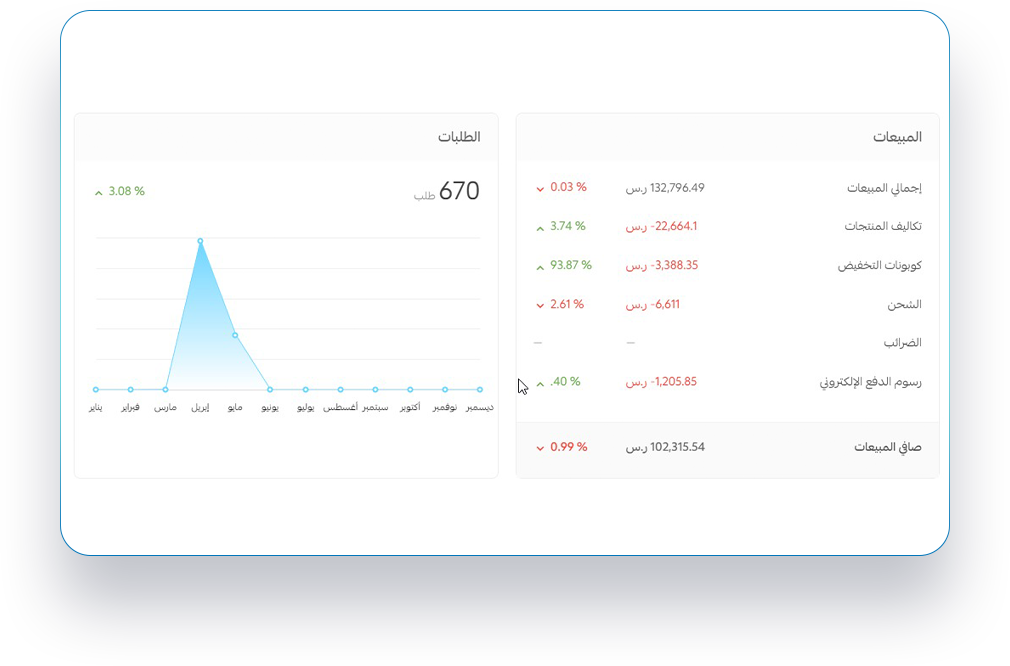Click the الضرائب row label

[902, 343]
